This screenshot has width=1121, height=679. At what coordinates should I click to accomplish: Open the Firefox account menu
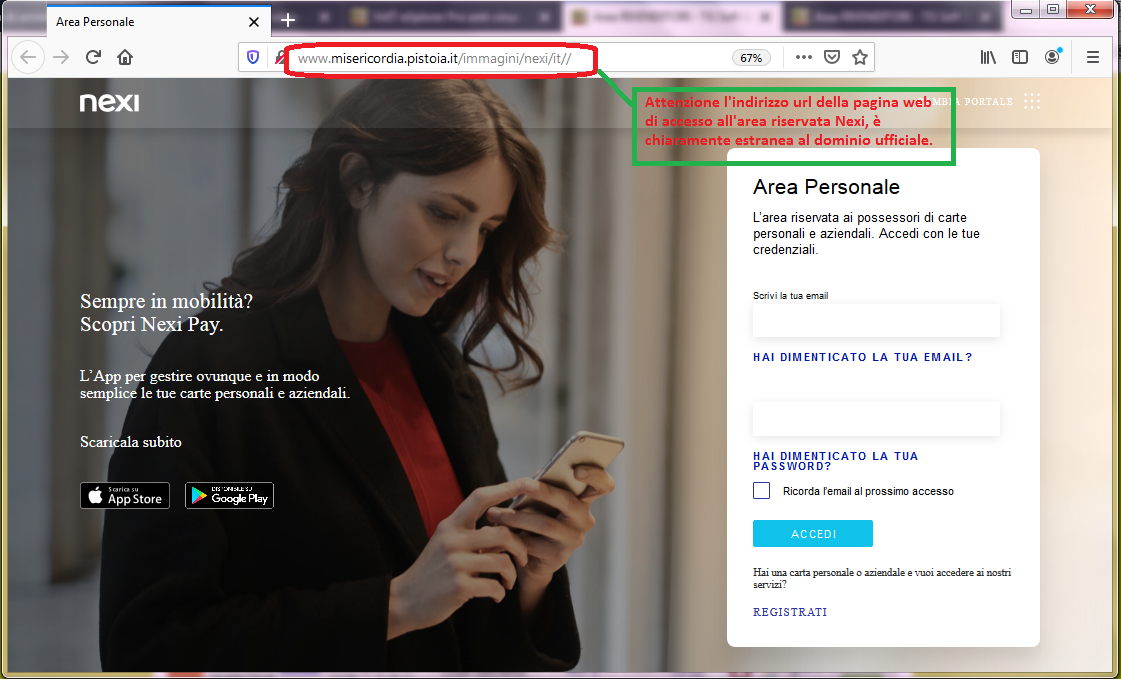click(1052, 57)
